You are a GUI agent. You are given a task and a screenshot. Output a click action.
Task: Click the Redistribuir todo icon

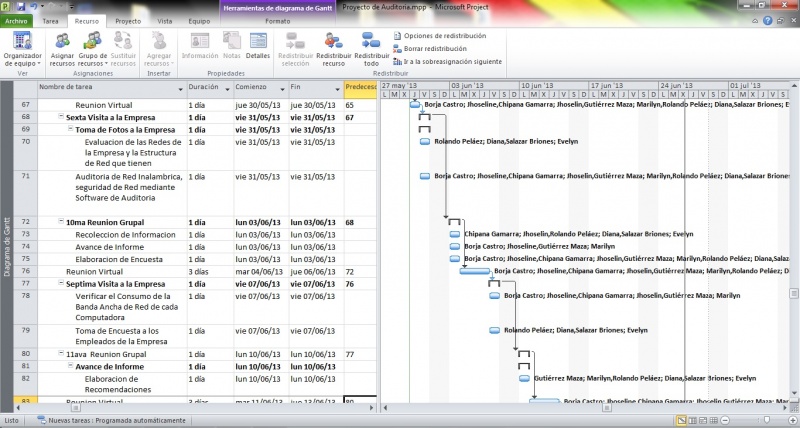(370, 47)
